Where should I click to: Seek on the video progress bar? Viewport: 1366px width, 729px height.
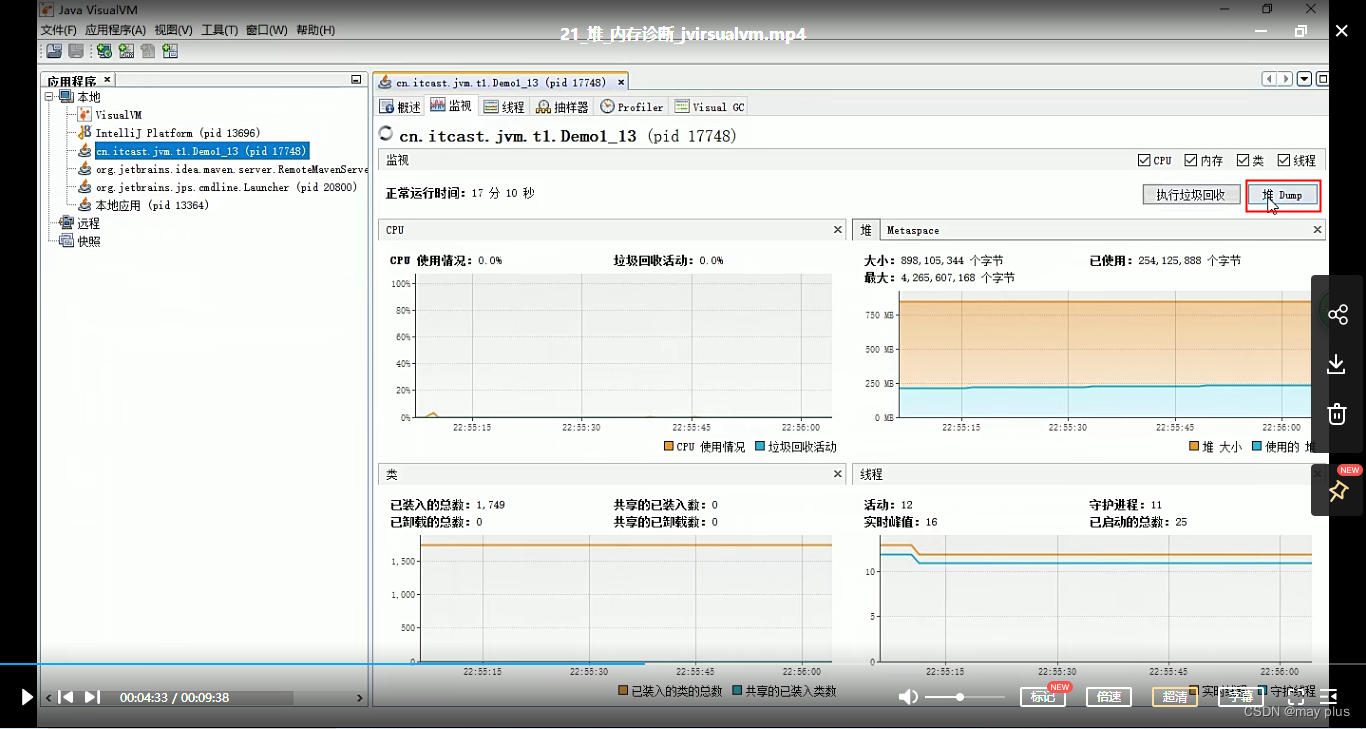point(683,663)
